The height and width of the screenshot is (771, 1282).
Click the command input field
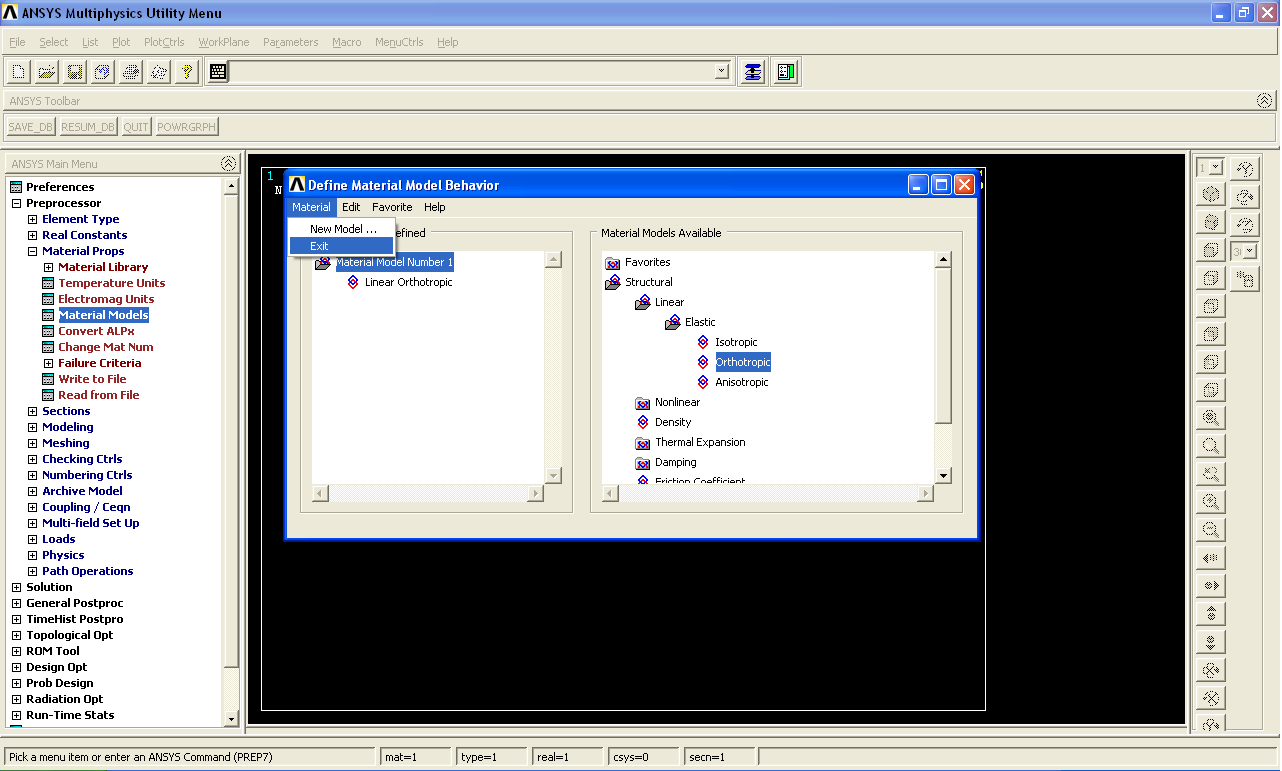pos(472,72)
